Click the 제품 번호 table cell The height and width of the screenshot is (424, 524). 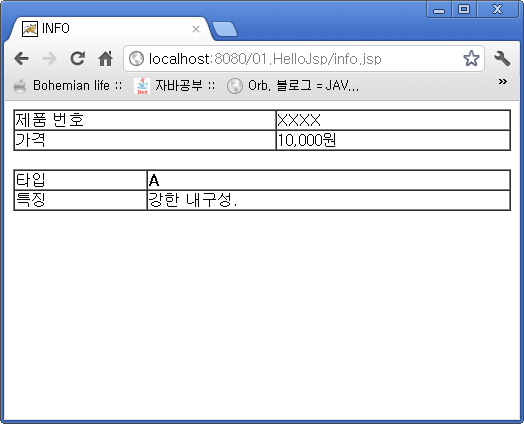click(145, 120)
